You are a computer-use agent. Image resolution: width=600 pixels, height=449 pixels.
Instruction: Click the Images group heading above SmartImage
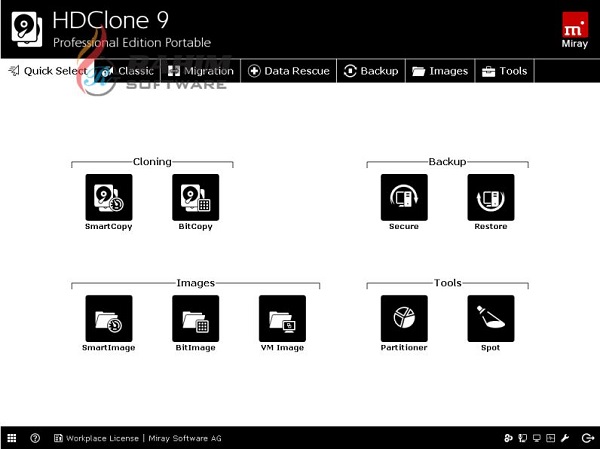pyautogui.click(x=196, y=283)
